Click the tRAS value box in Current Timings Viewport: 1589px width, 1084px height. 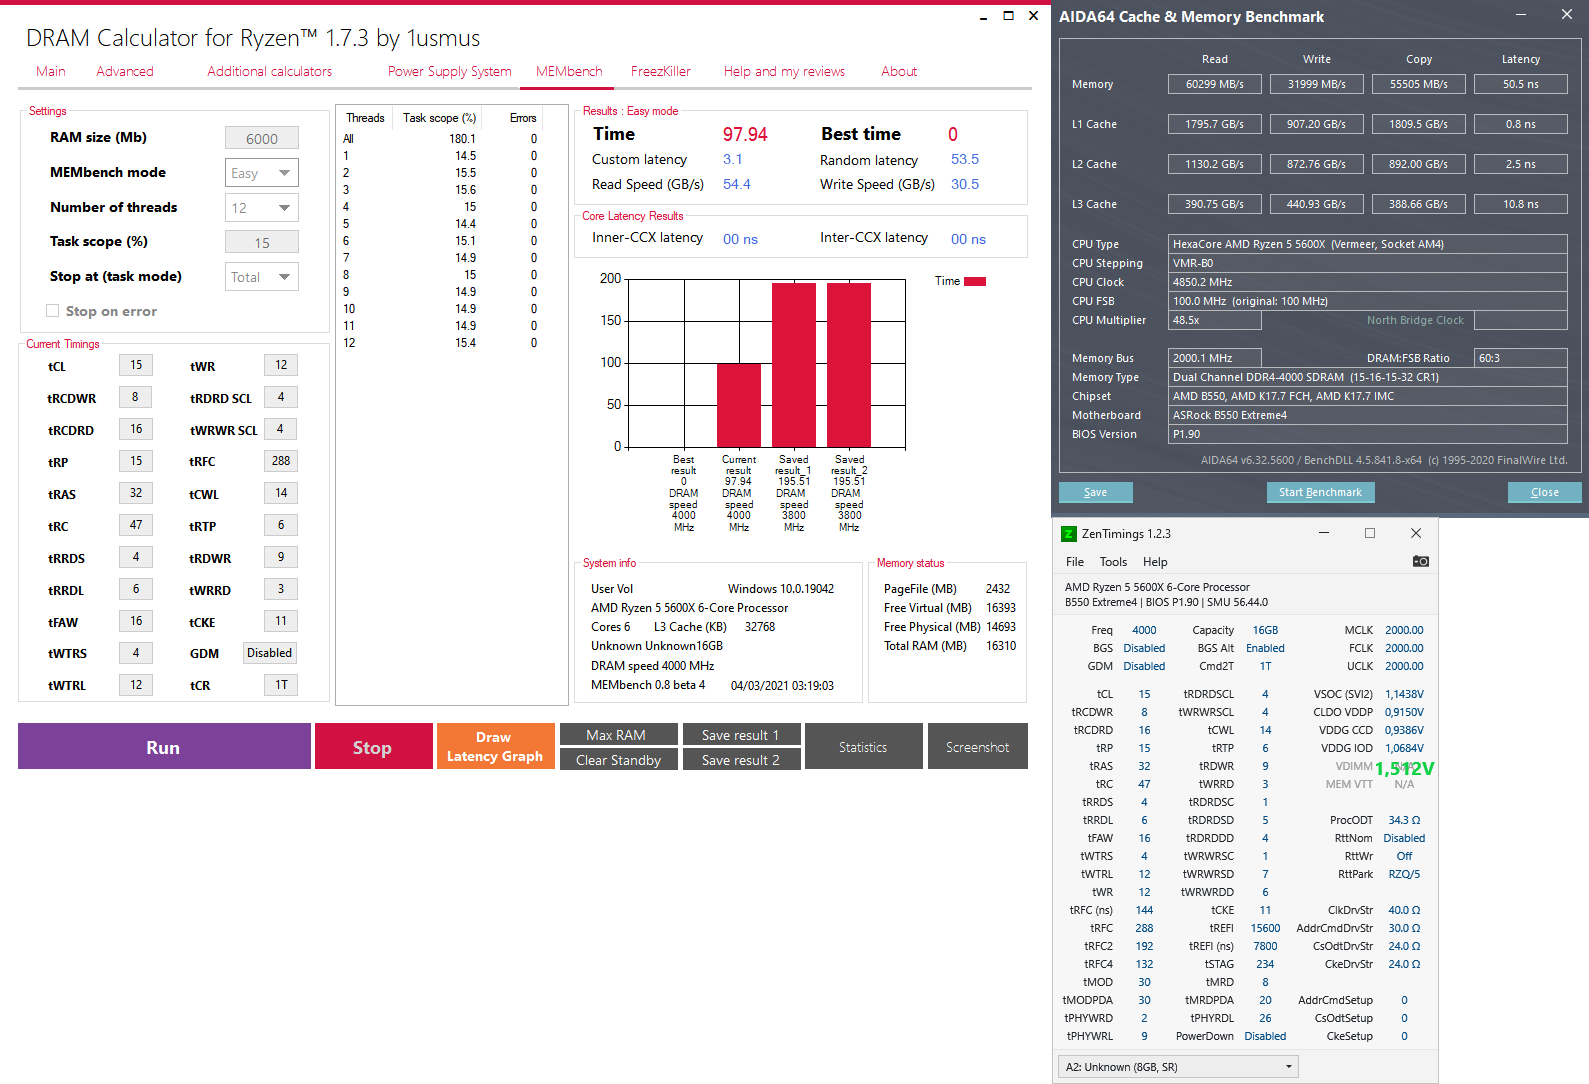(136, 493)
